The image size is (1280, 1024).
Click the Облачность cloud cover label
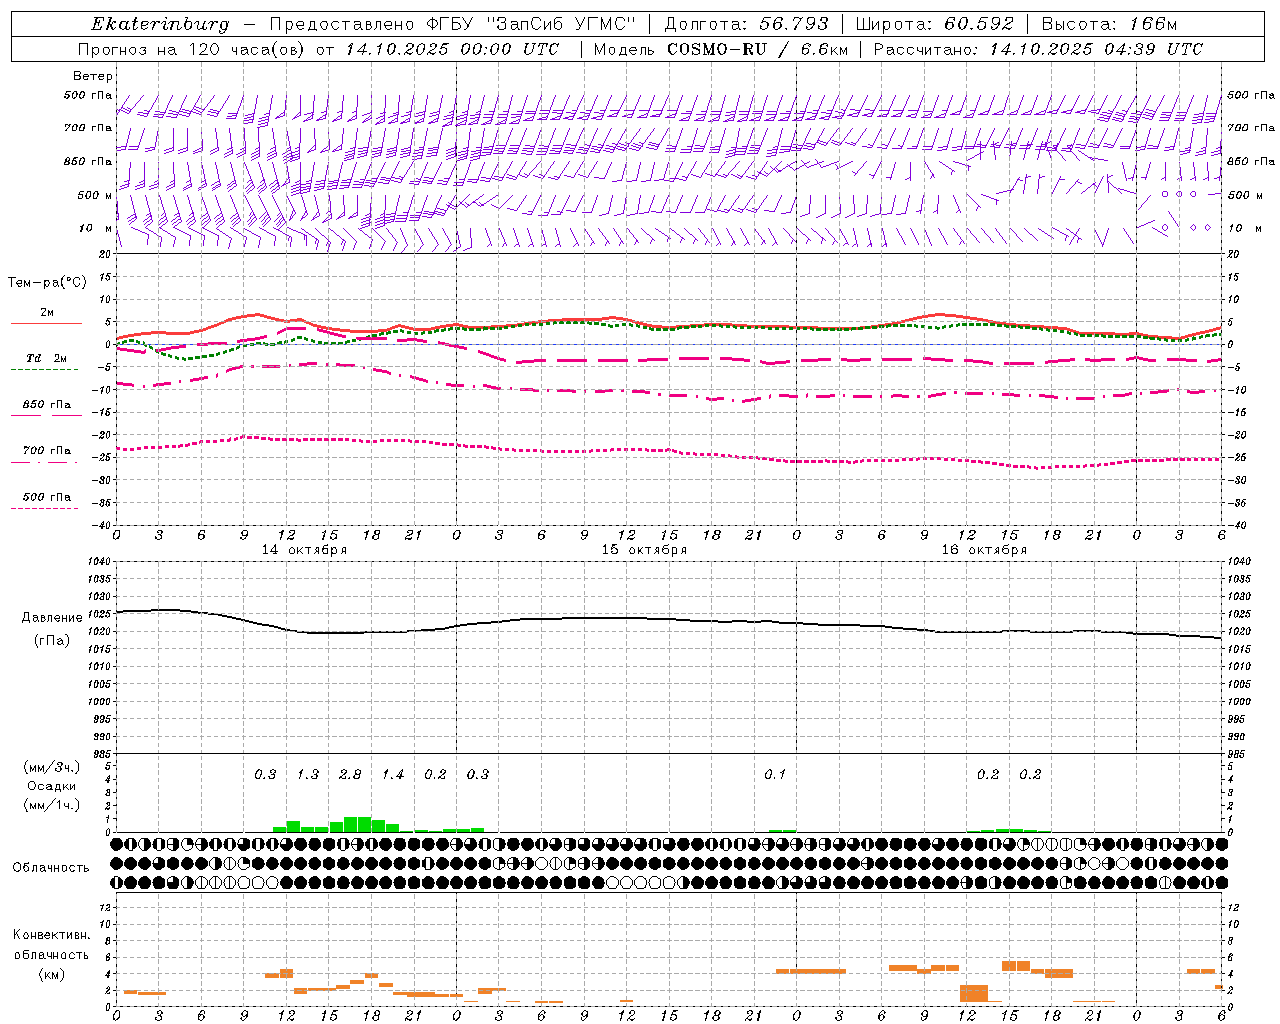pos(51,868)
